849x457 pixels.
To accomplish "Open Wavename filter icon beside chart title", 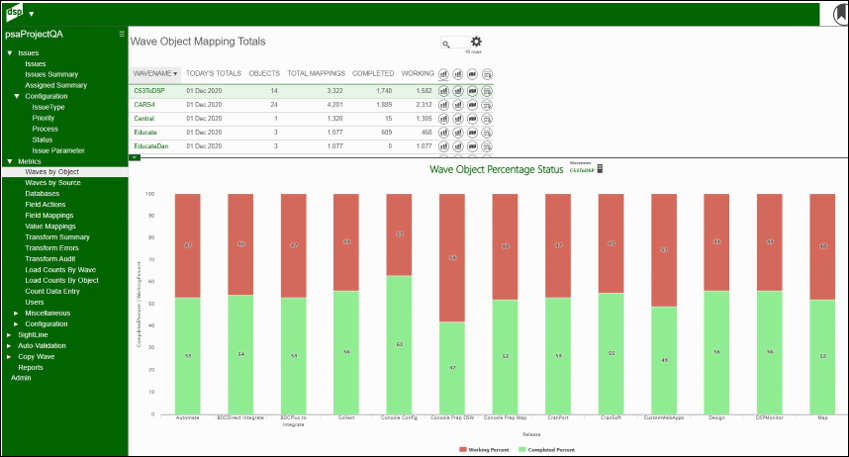I will click(x=600, y=169).
